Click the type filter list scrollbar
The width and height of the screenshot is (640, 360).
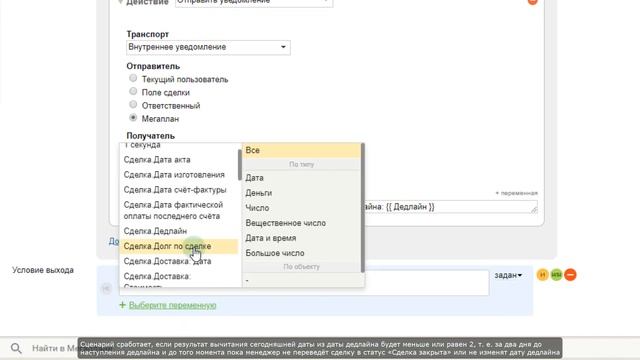[363, 208]
